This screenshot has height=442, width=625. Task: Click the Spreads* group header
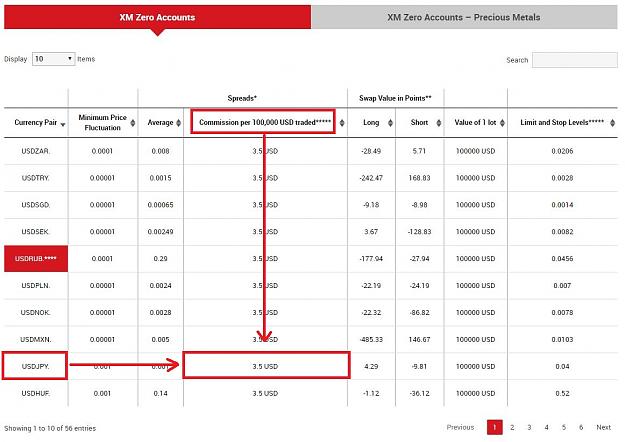click(x=242, y=98)
